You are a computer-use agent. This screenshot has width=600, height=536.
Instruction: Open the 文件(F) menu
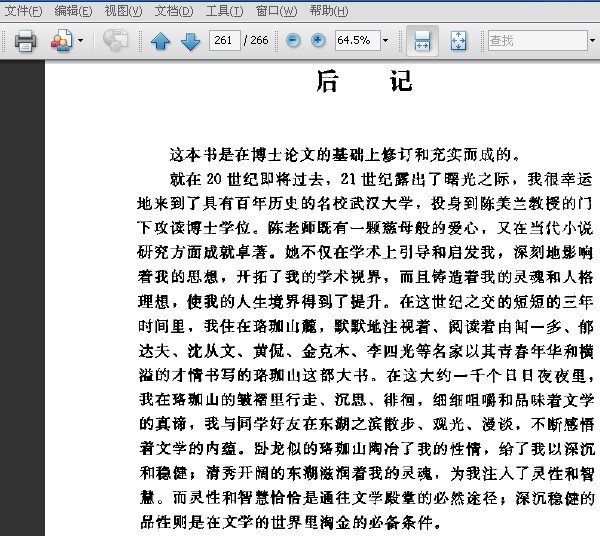23,11
